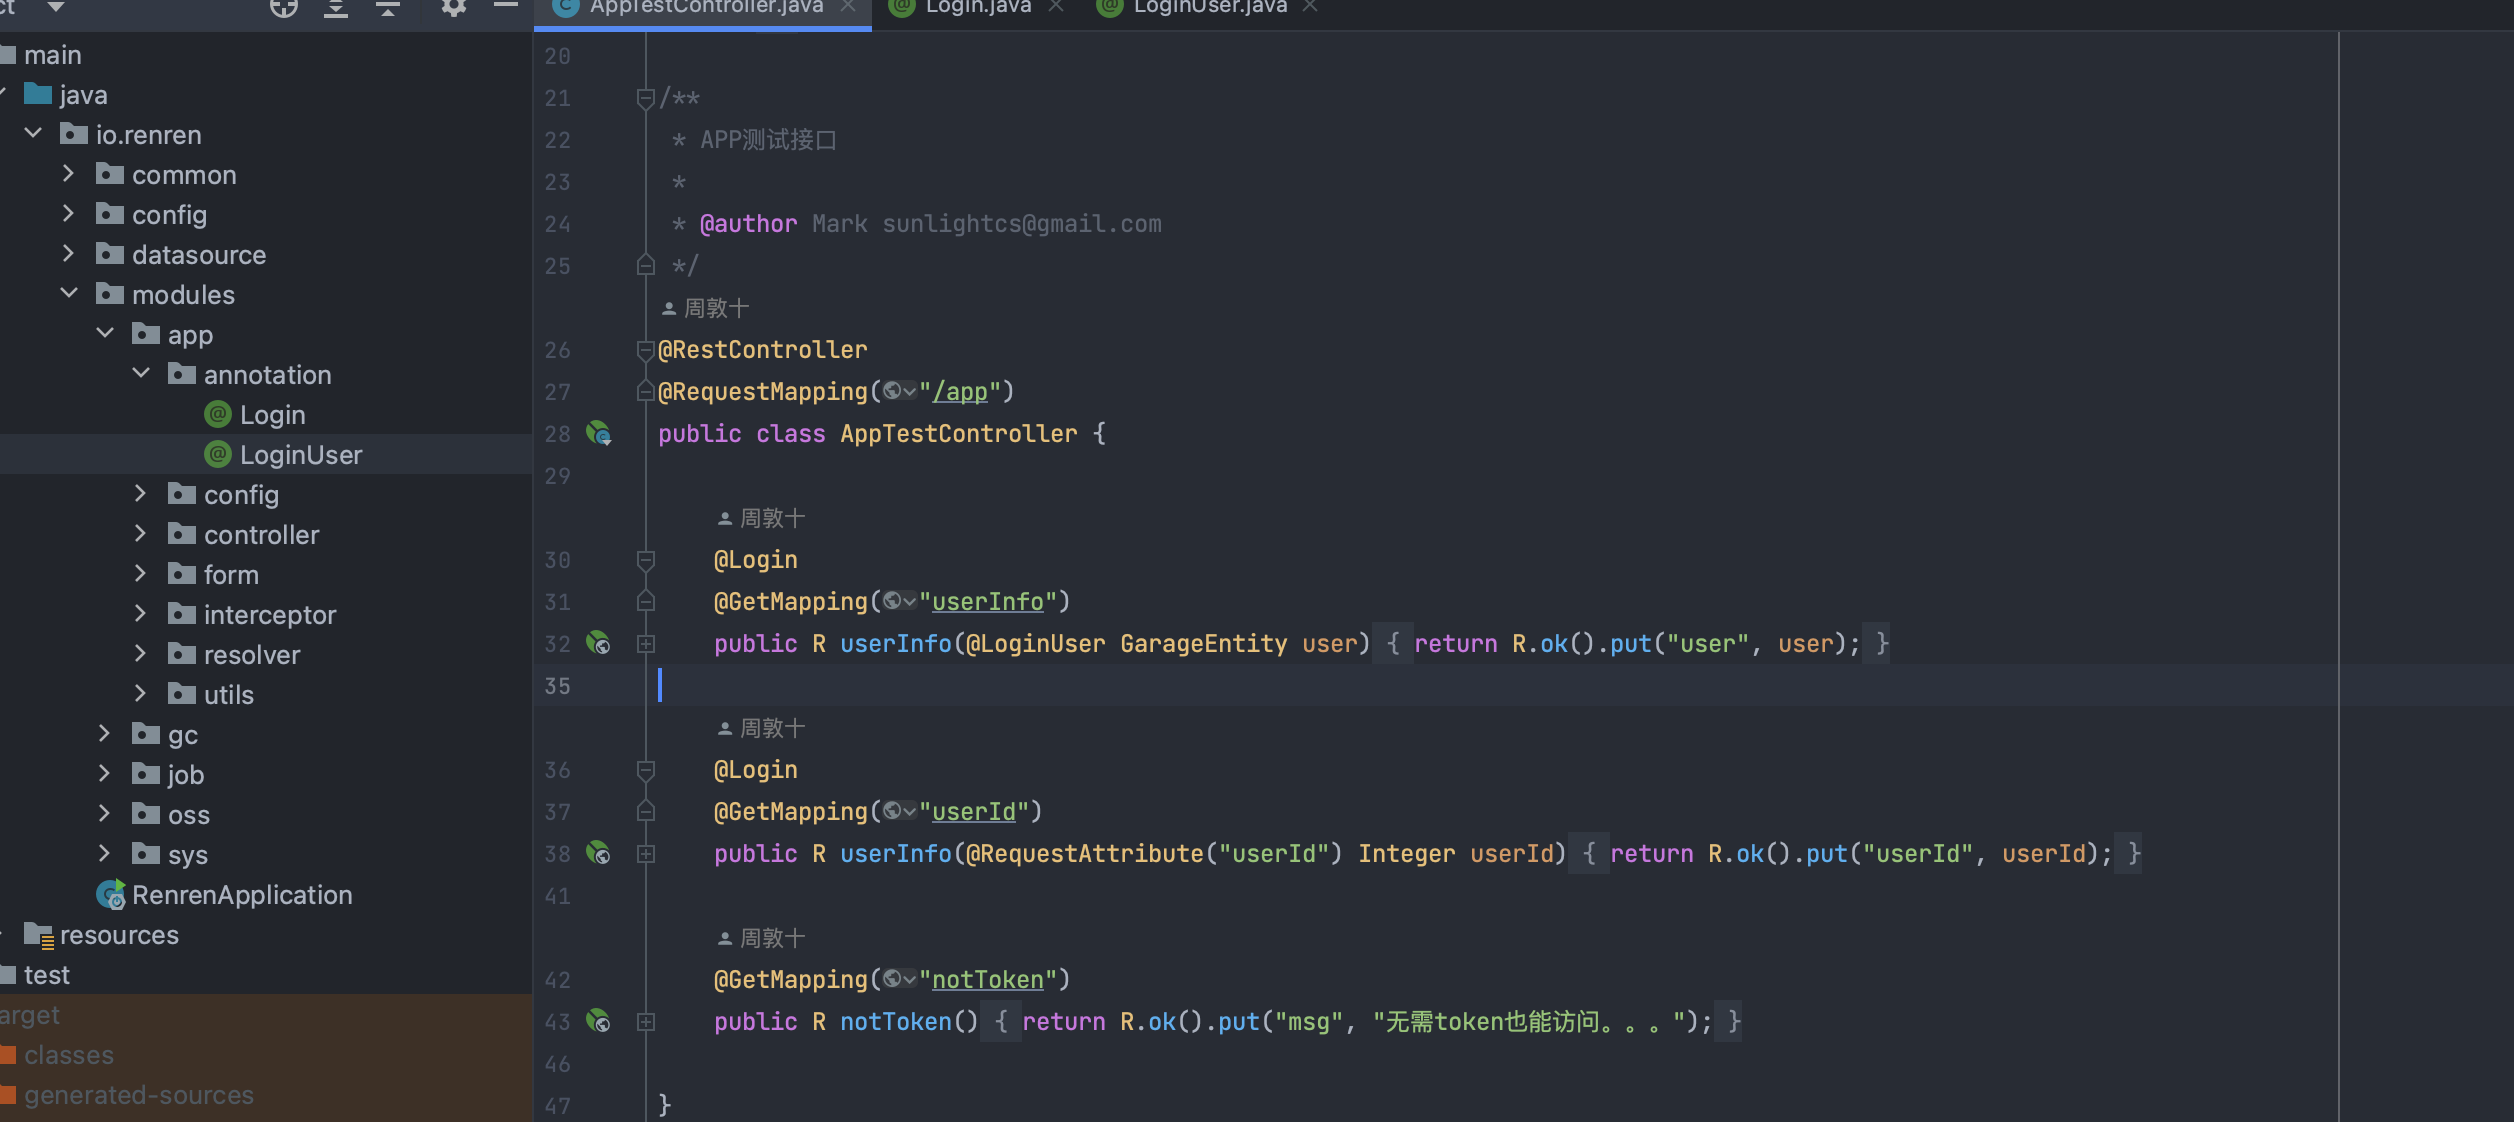Click gutter bean icon beside AppTestController class
2514x1122 pixels.
click(599, 433)
